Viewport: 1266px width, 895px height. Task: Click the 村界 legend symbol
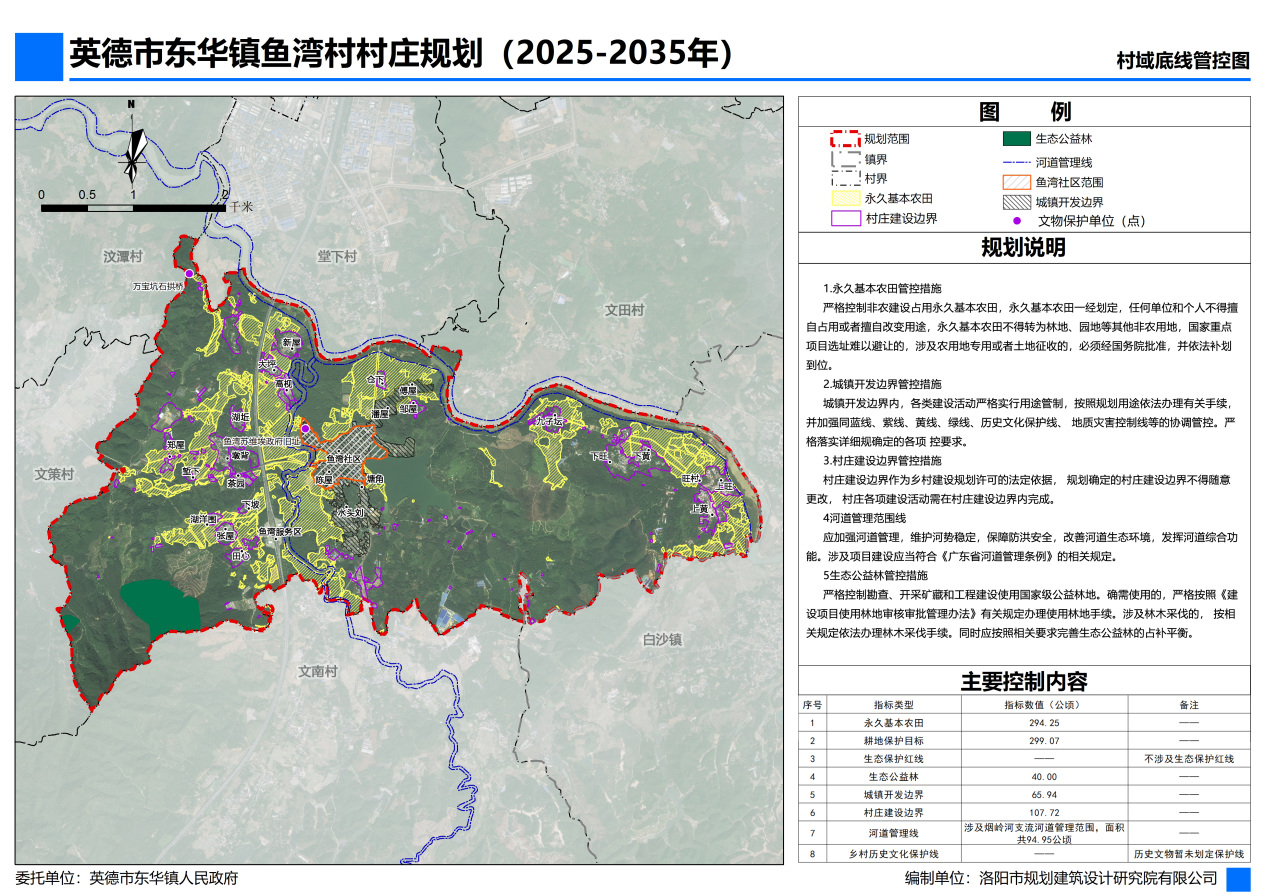845,179
